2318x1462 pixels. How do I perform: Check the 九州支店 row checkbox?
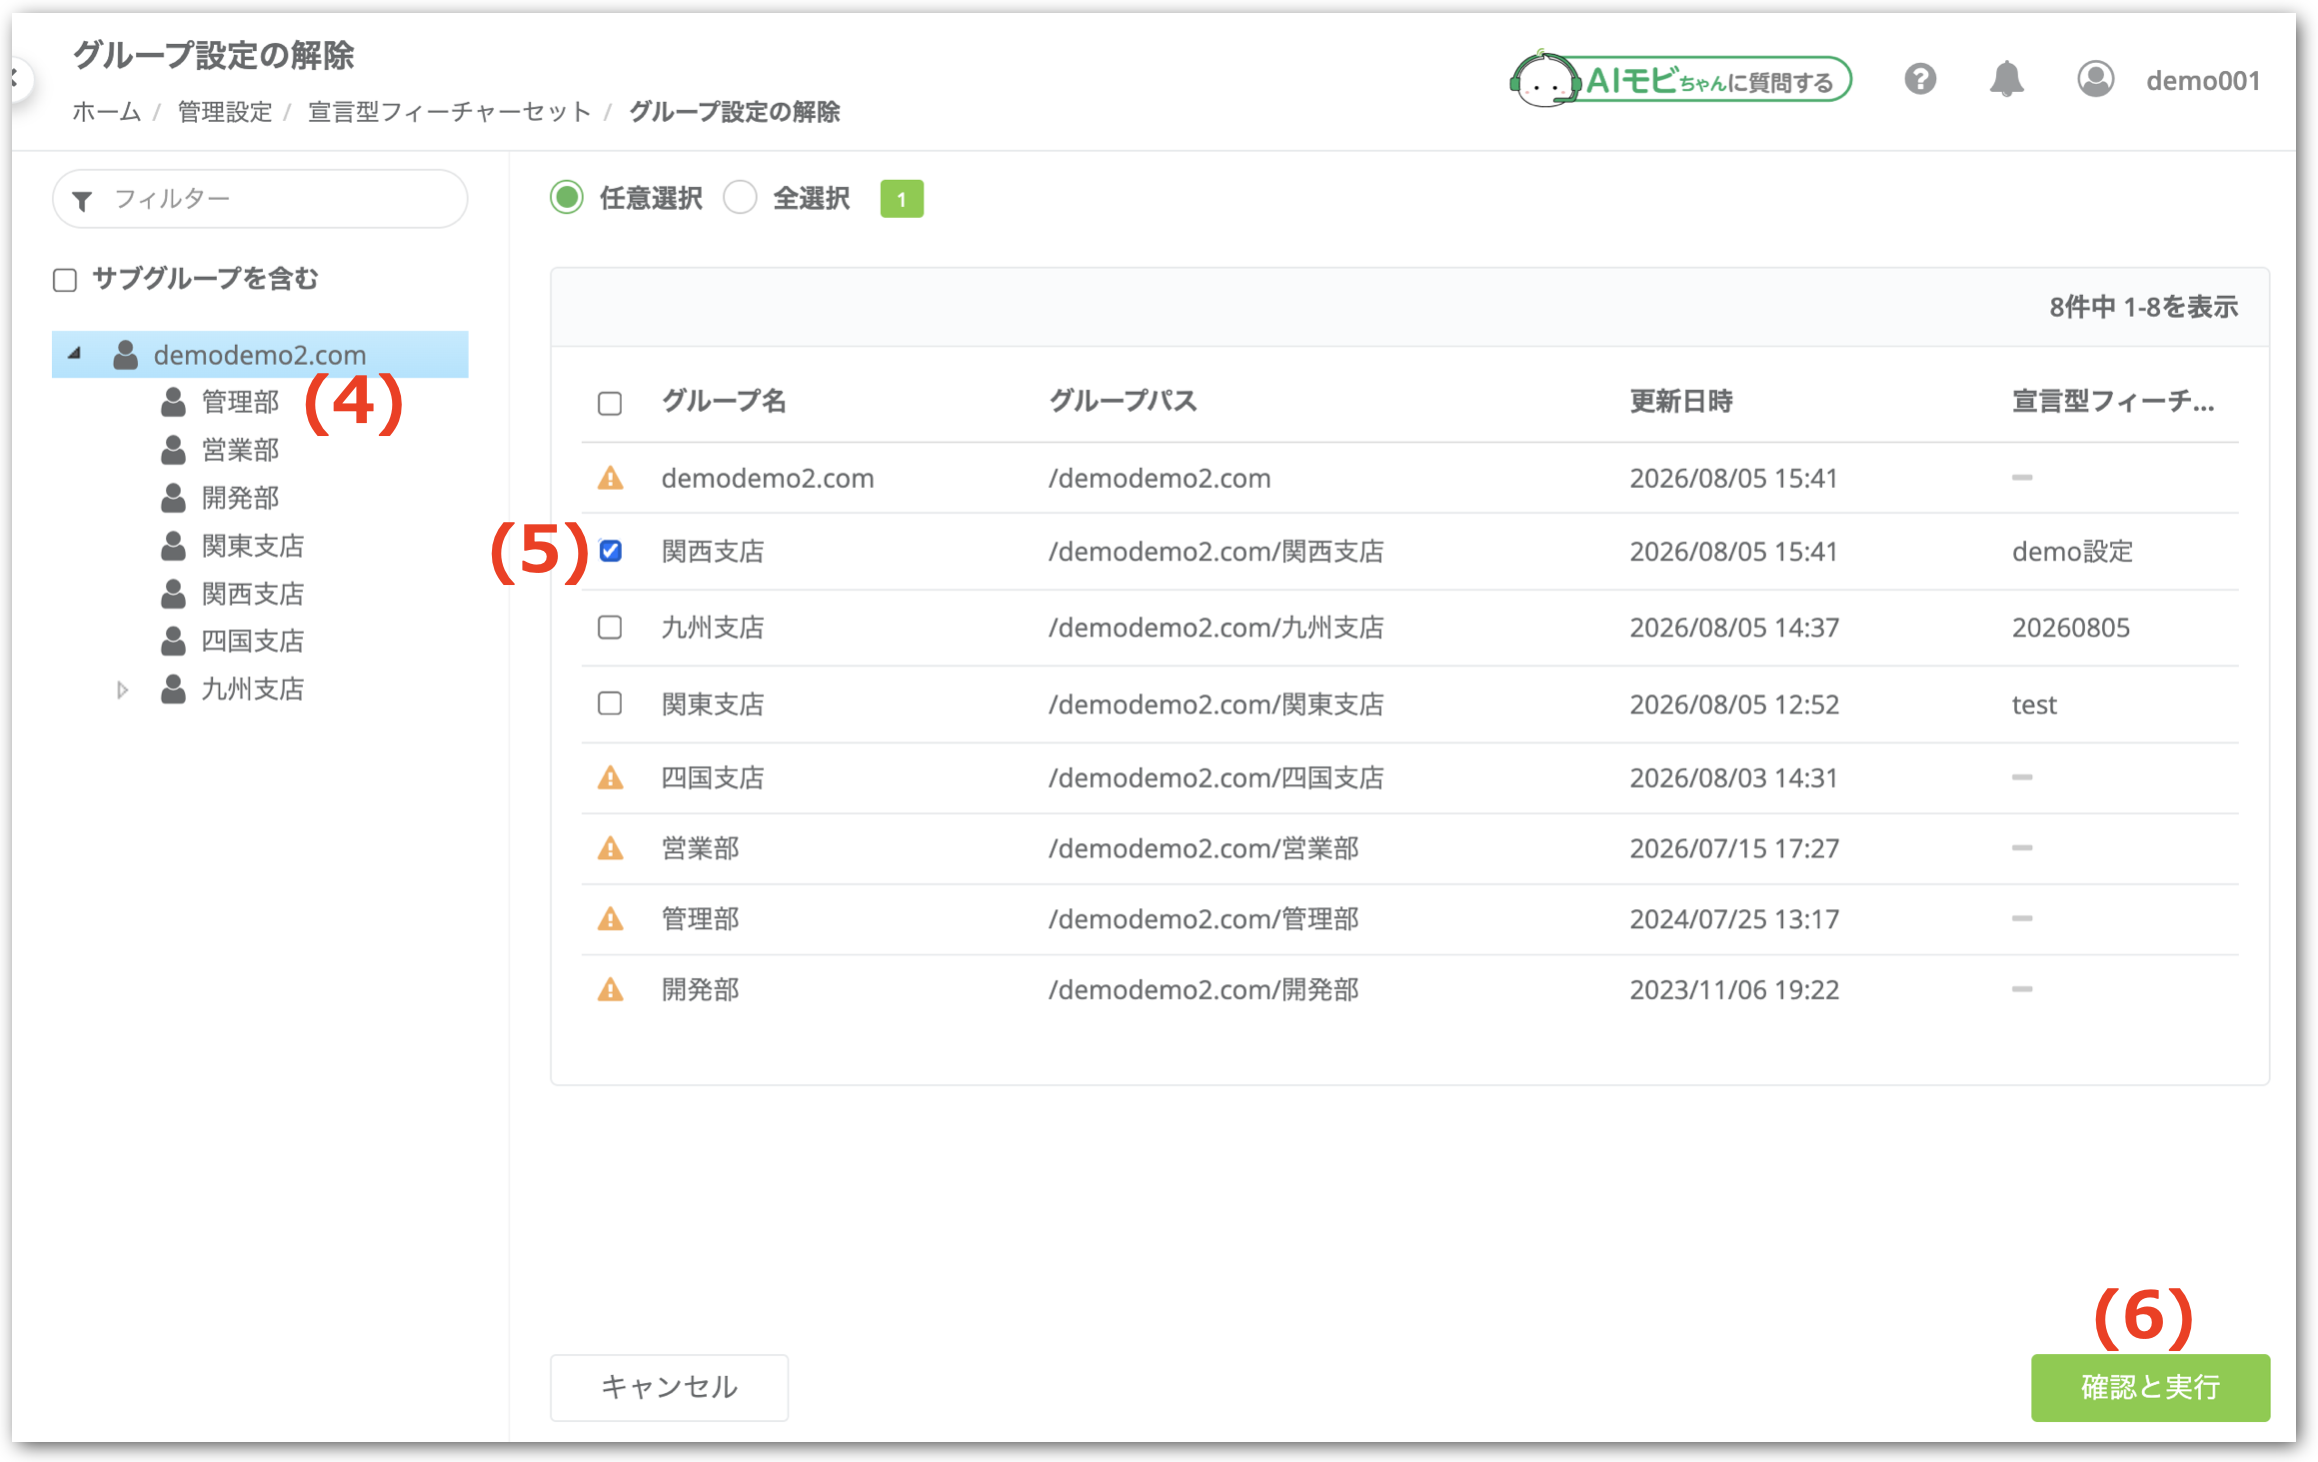610,627
